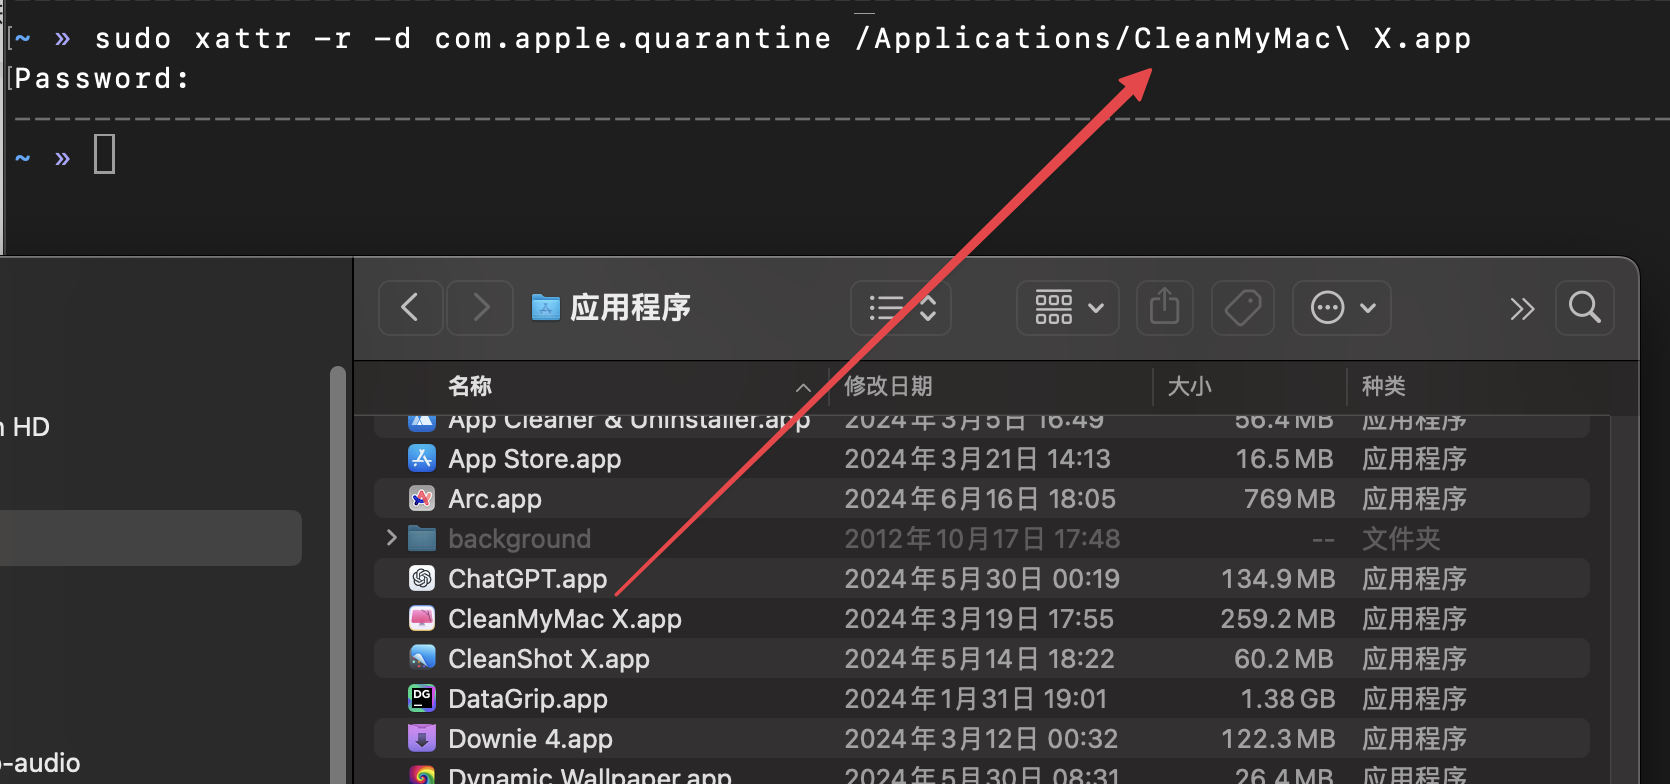The width and height of the screenshot is (1670, 784).
Task: Click the size value 134.9 MB
Action: [x=1278, y=579]
